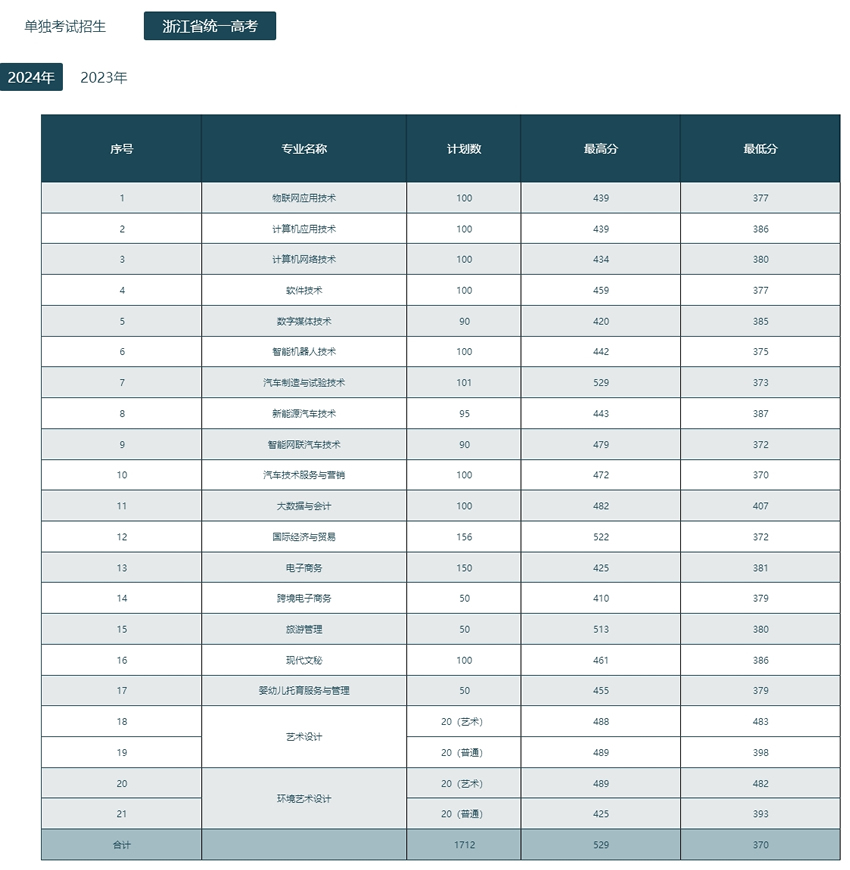Click the 软件技术 row name

304,290
